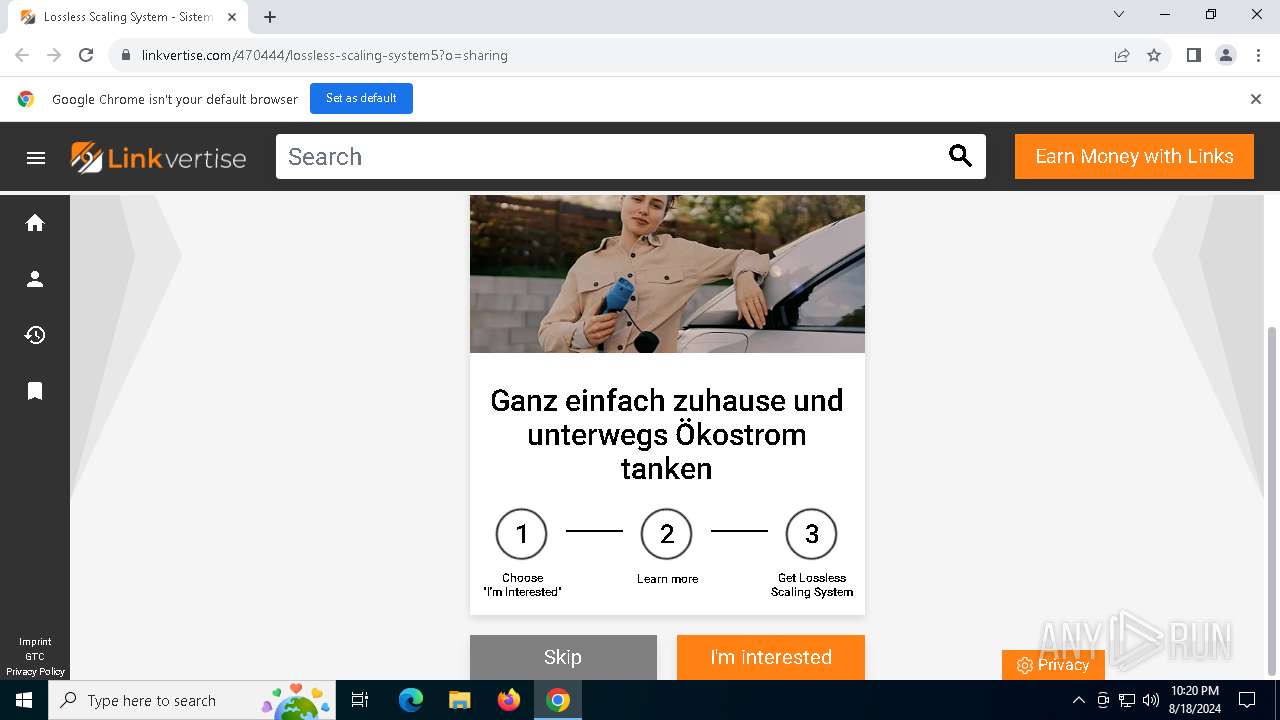1280x720 pixels.
Task: Close the Lossless Scaling System tab
Action: pyautogui.click(x=232, y=17)
